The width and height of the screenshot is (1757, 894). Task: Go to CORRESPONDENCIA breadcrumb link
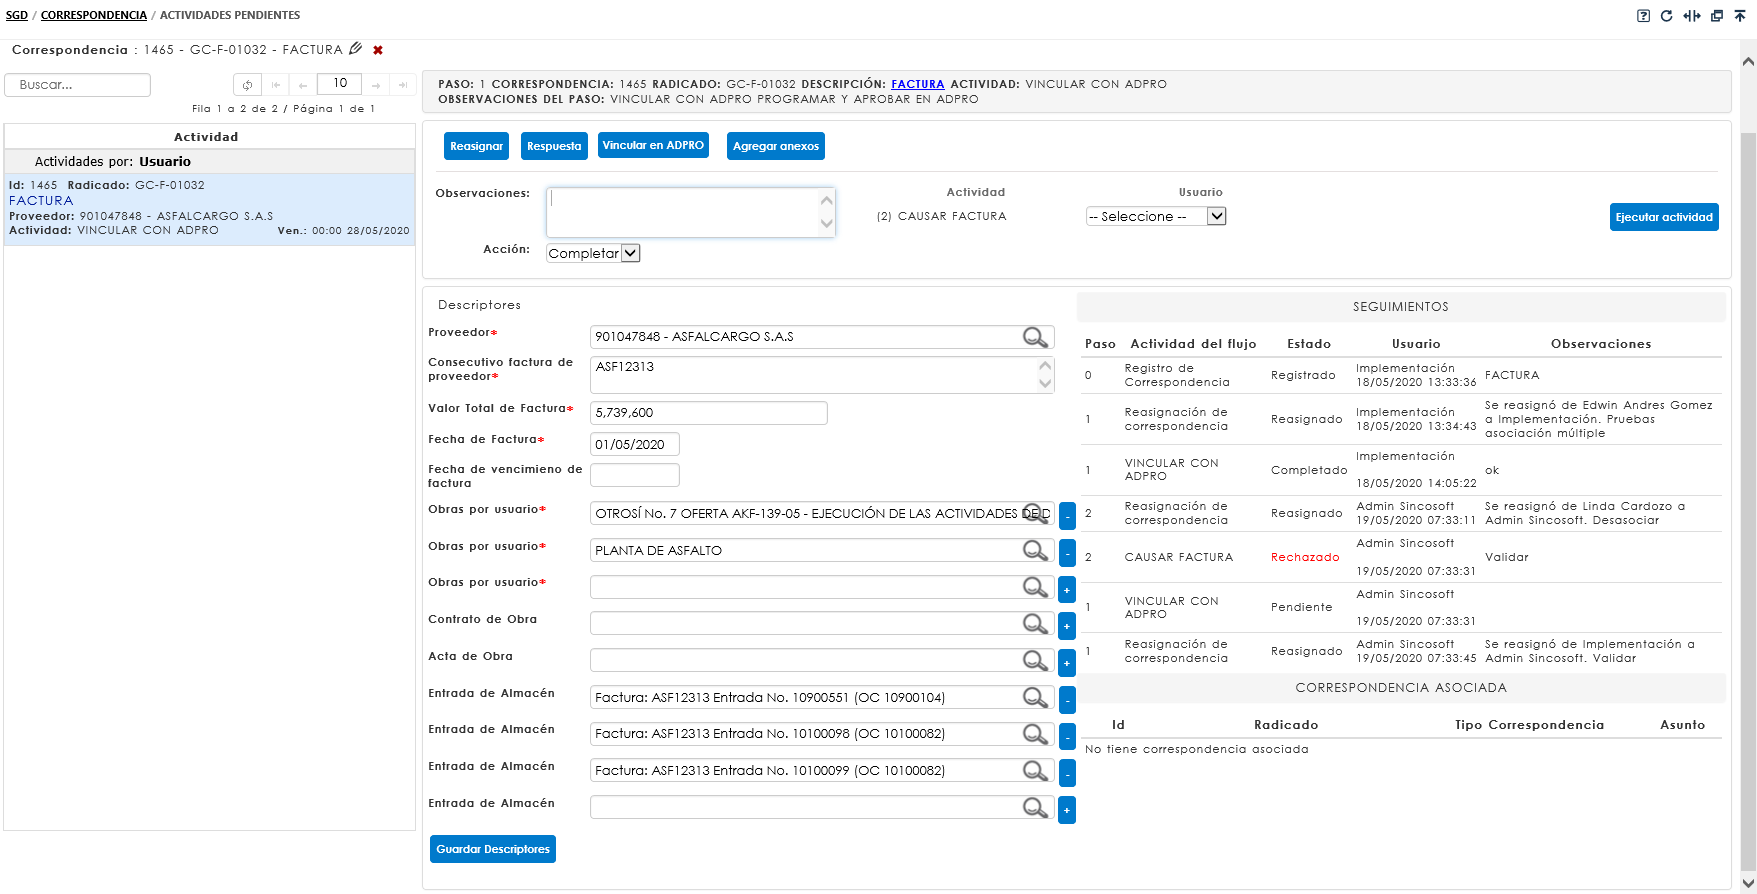pyautogui.click(x=94, y=15)
